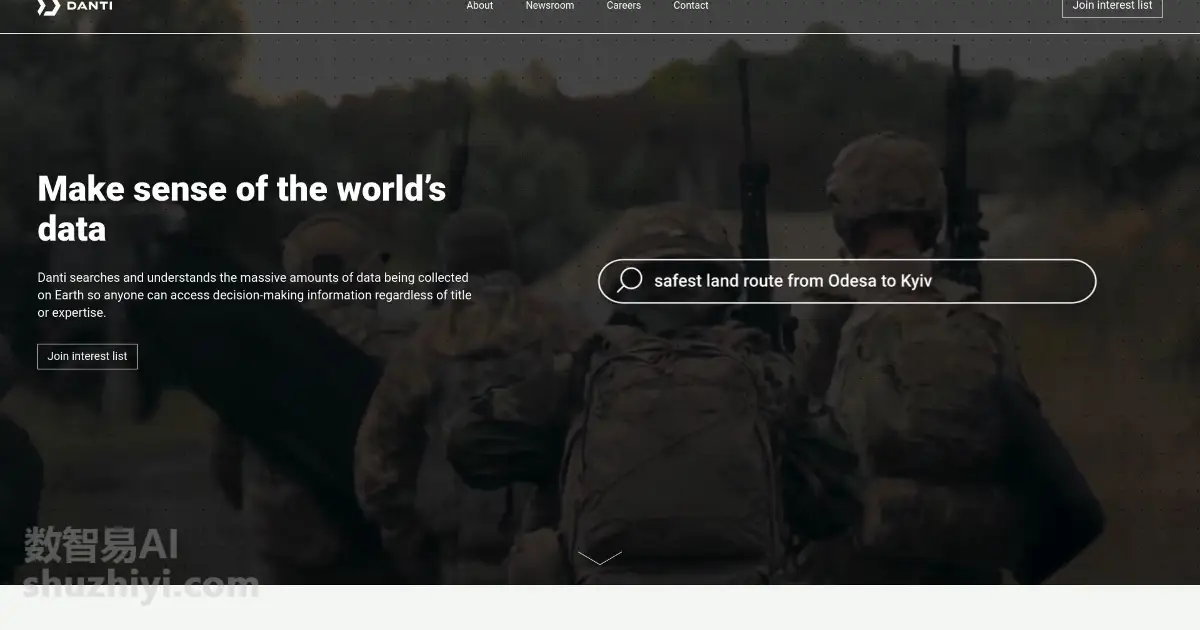
Task: Click the paragraph starting "Danti searches and understands"
Action: coord(255,295)
